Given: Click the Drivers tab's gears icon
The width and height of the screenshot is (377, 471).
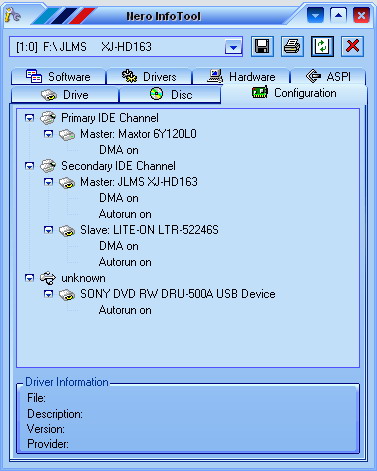Looking at the screenshot, I should (x=129, y=76).
